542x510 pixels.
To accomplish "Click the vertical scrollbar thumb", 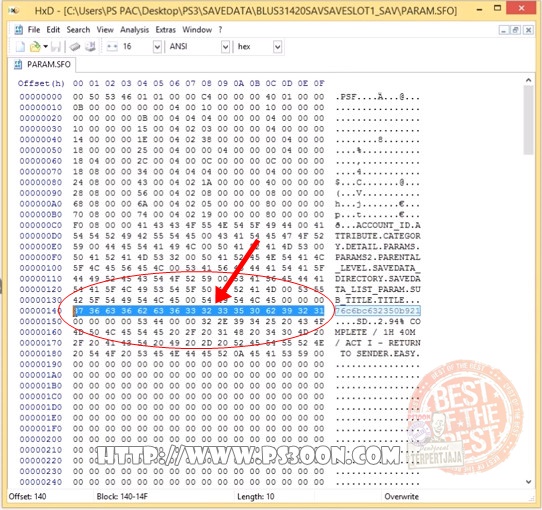I will pos(528,120).
